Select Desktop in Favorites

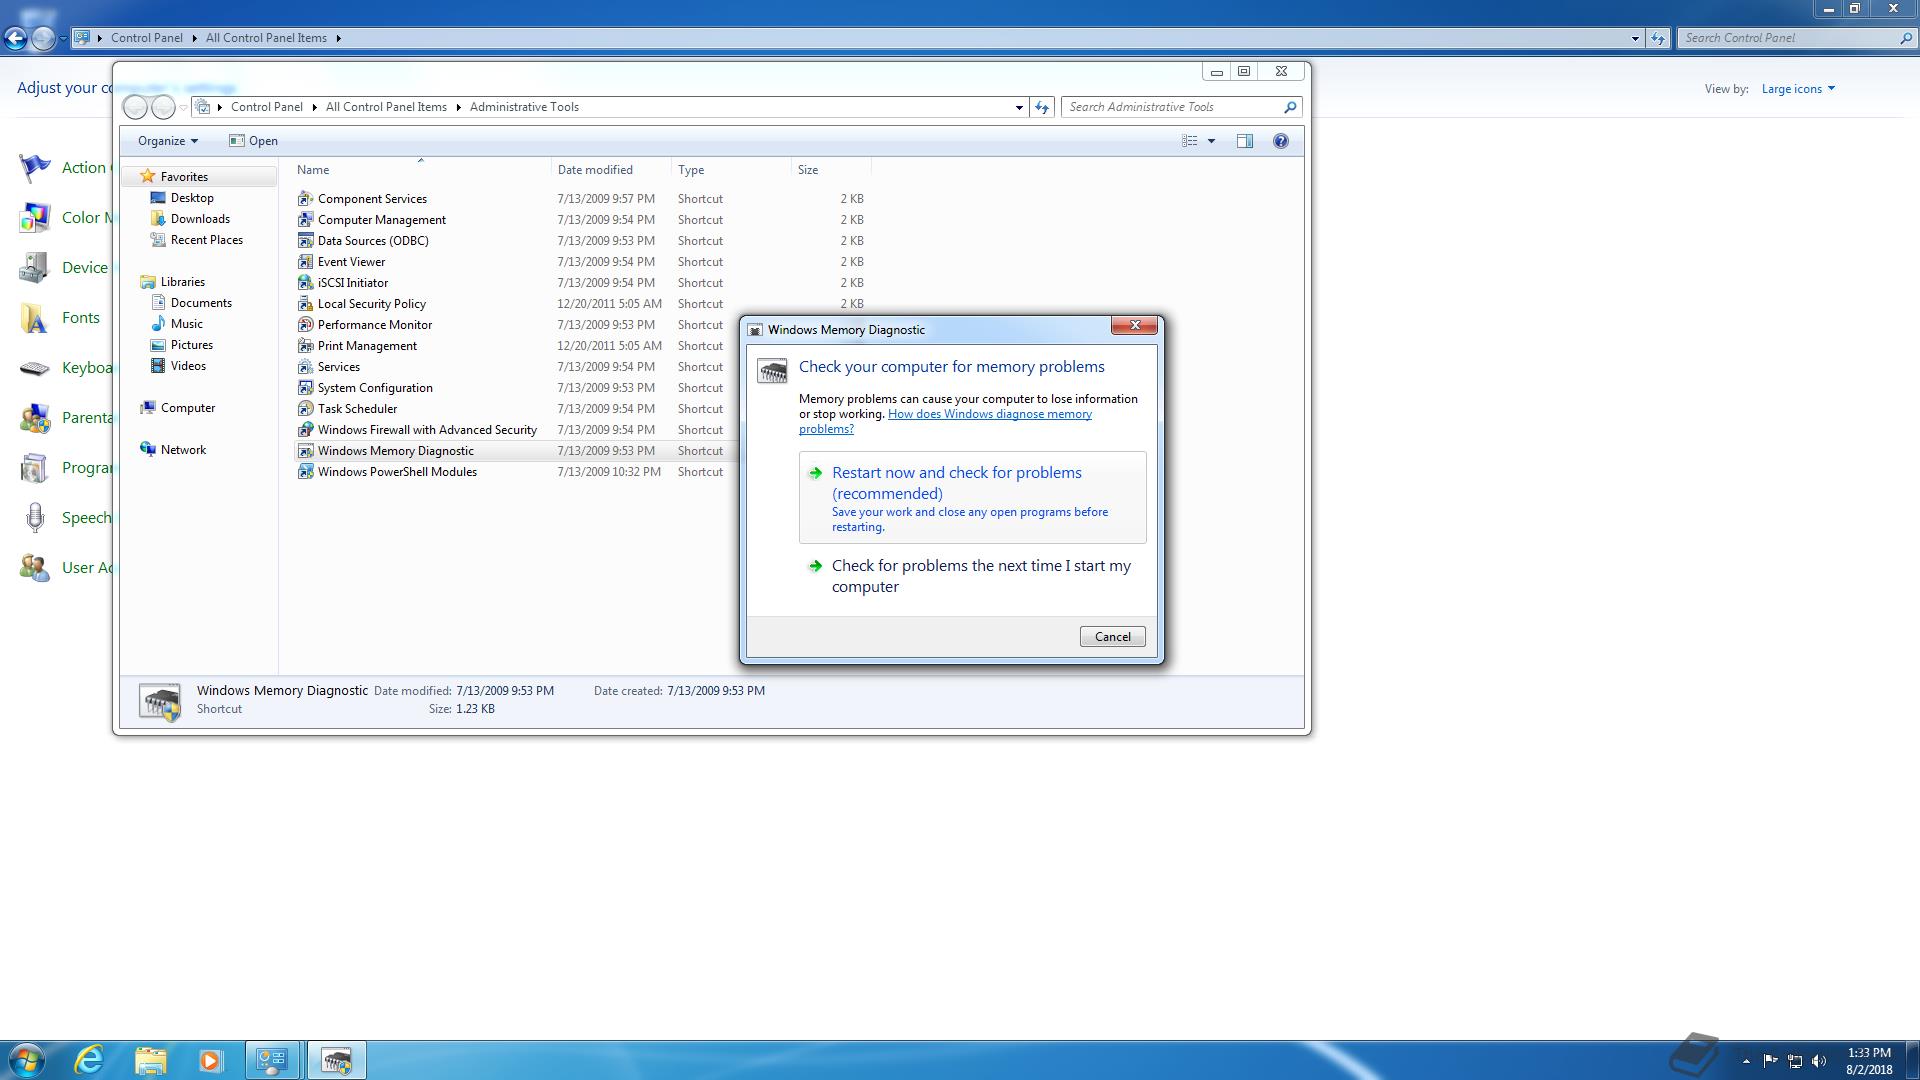click(x=192, y=198)
